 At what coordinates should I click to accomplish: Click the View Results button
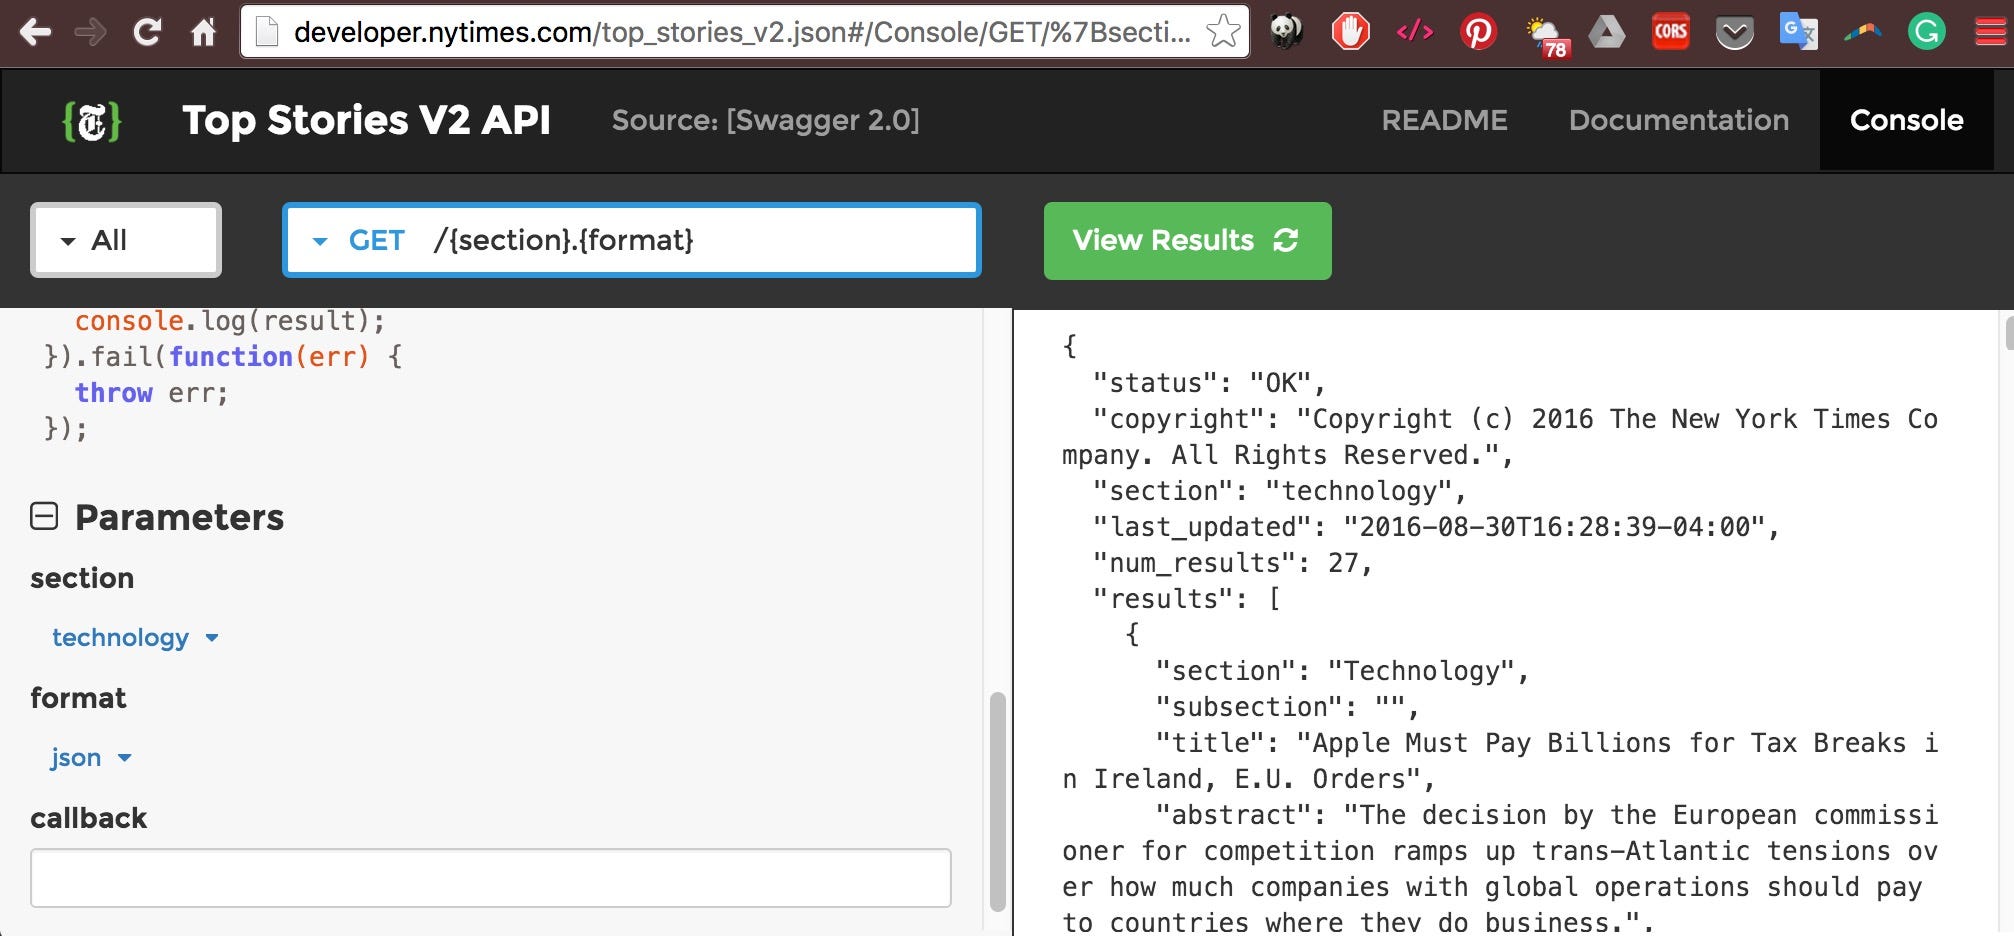pos(1187,240)
